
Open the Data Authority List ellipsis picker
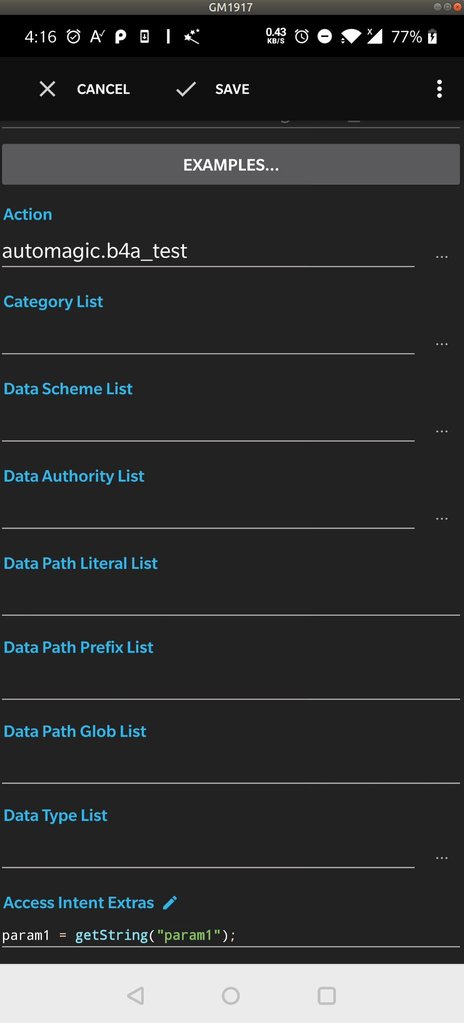pos(442,519)
